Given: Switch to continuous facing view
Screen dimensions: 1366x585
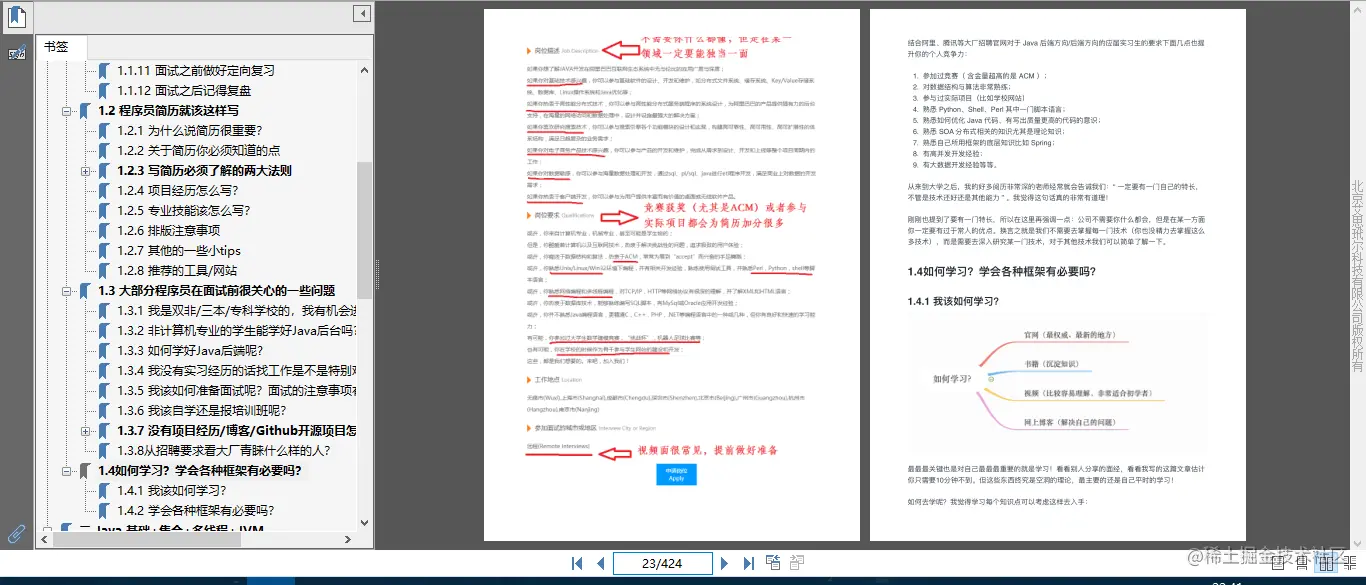Looking at the screenshot, I should [x=1351, y=564].
